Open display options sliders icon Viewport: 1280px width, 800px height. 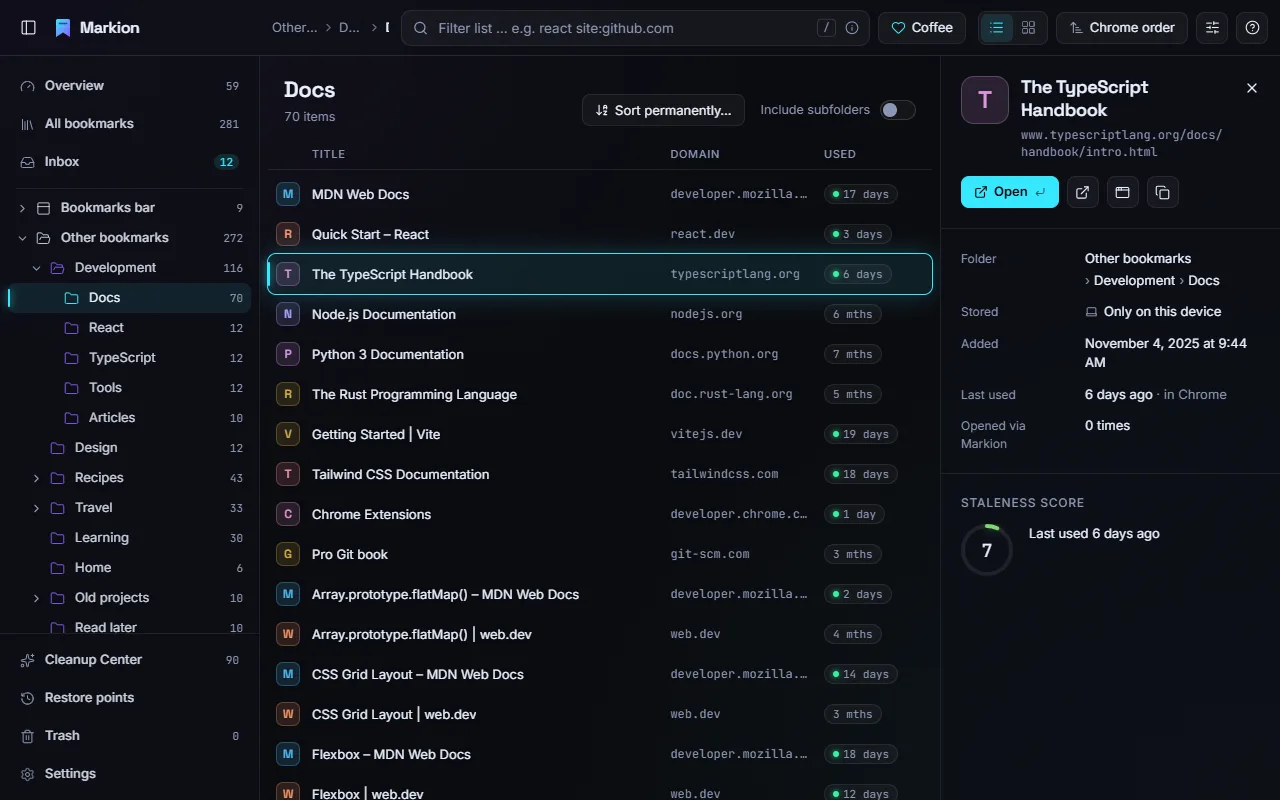point(1212,28)
